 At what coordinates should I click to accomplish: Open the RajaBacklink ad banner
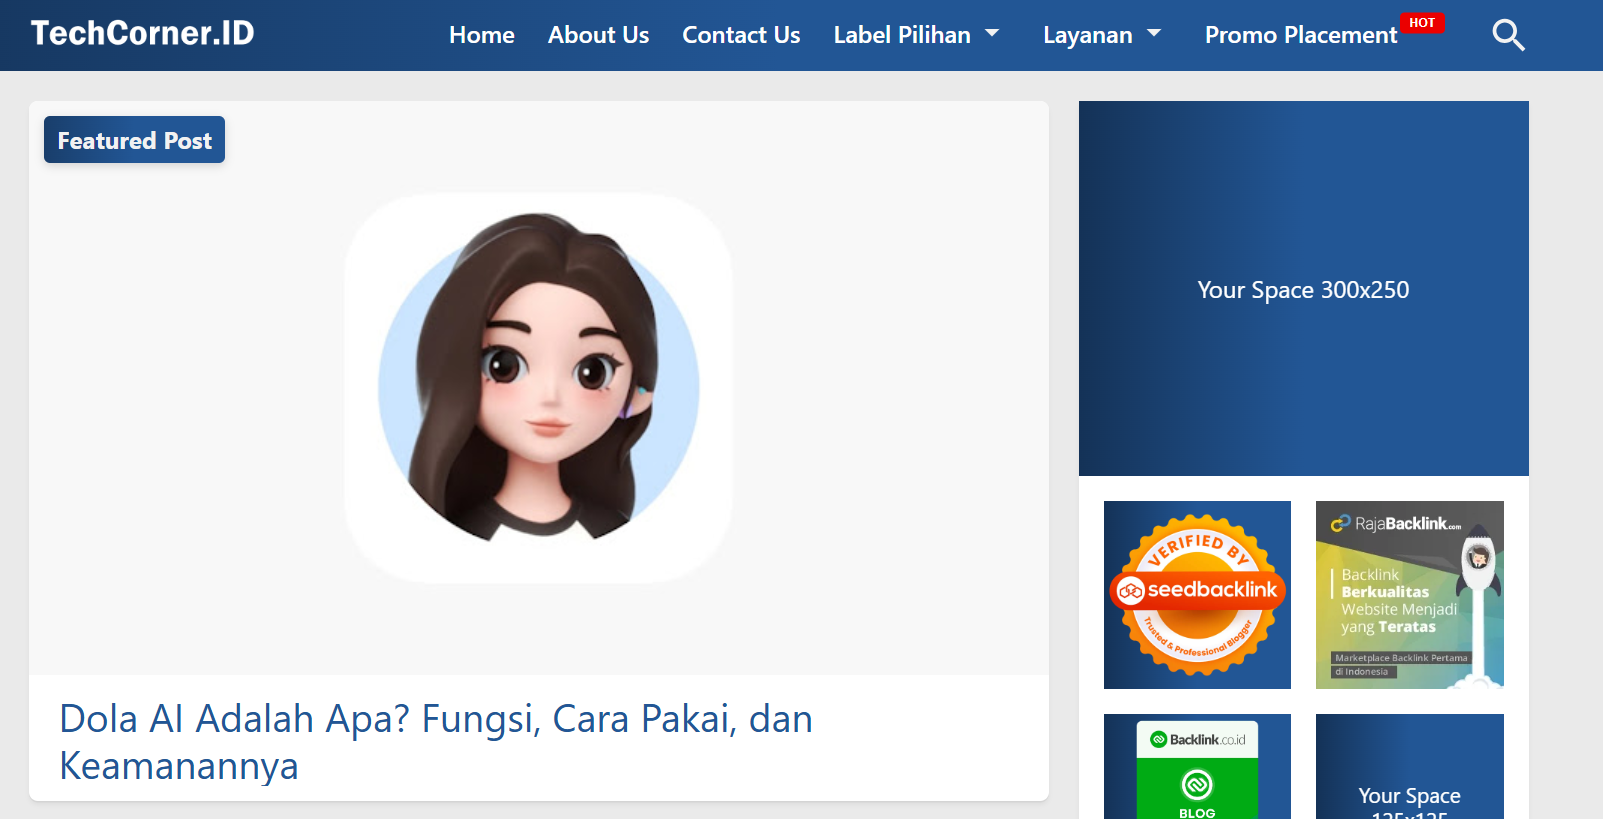pyautogui.click(x=1410, y=595)
